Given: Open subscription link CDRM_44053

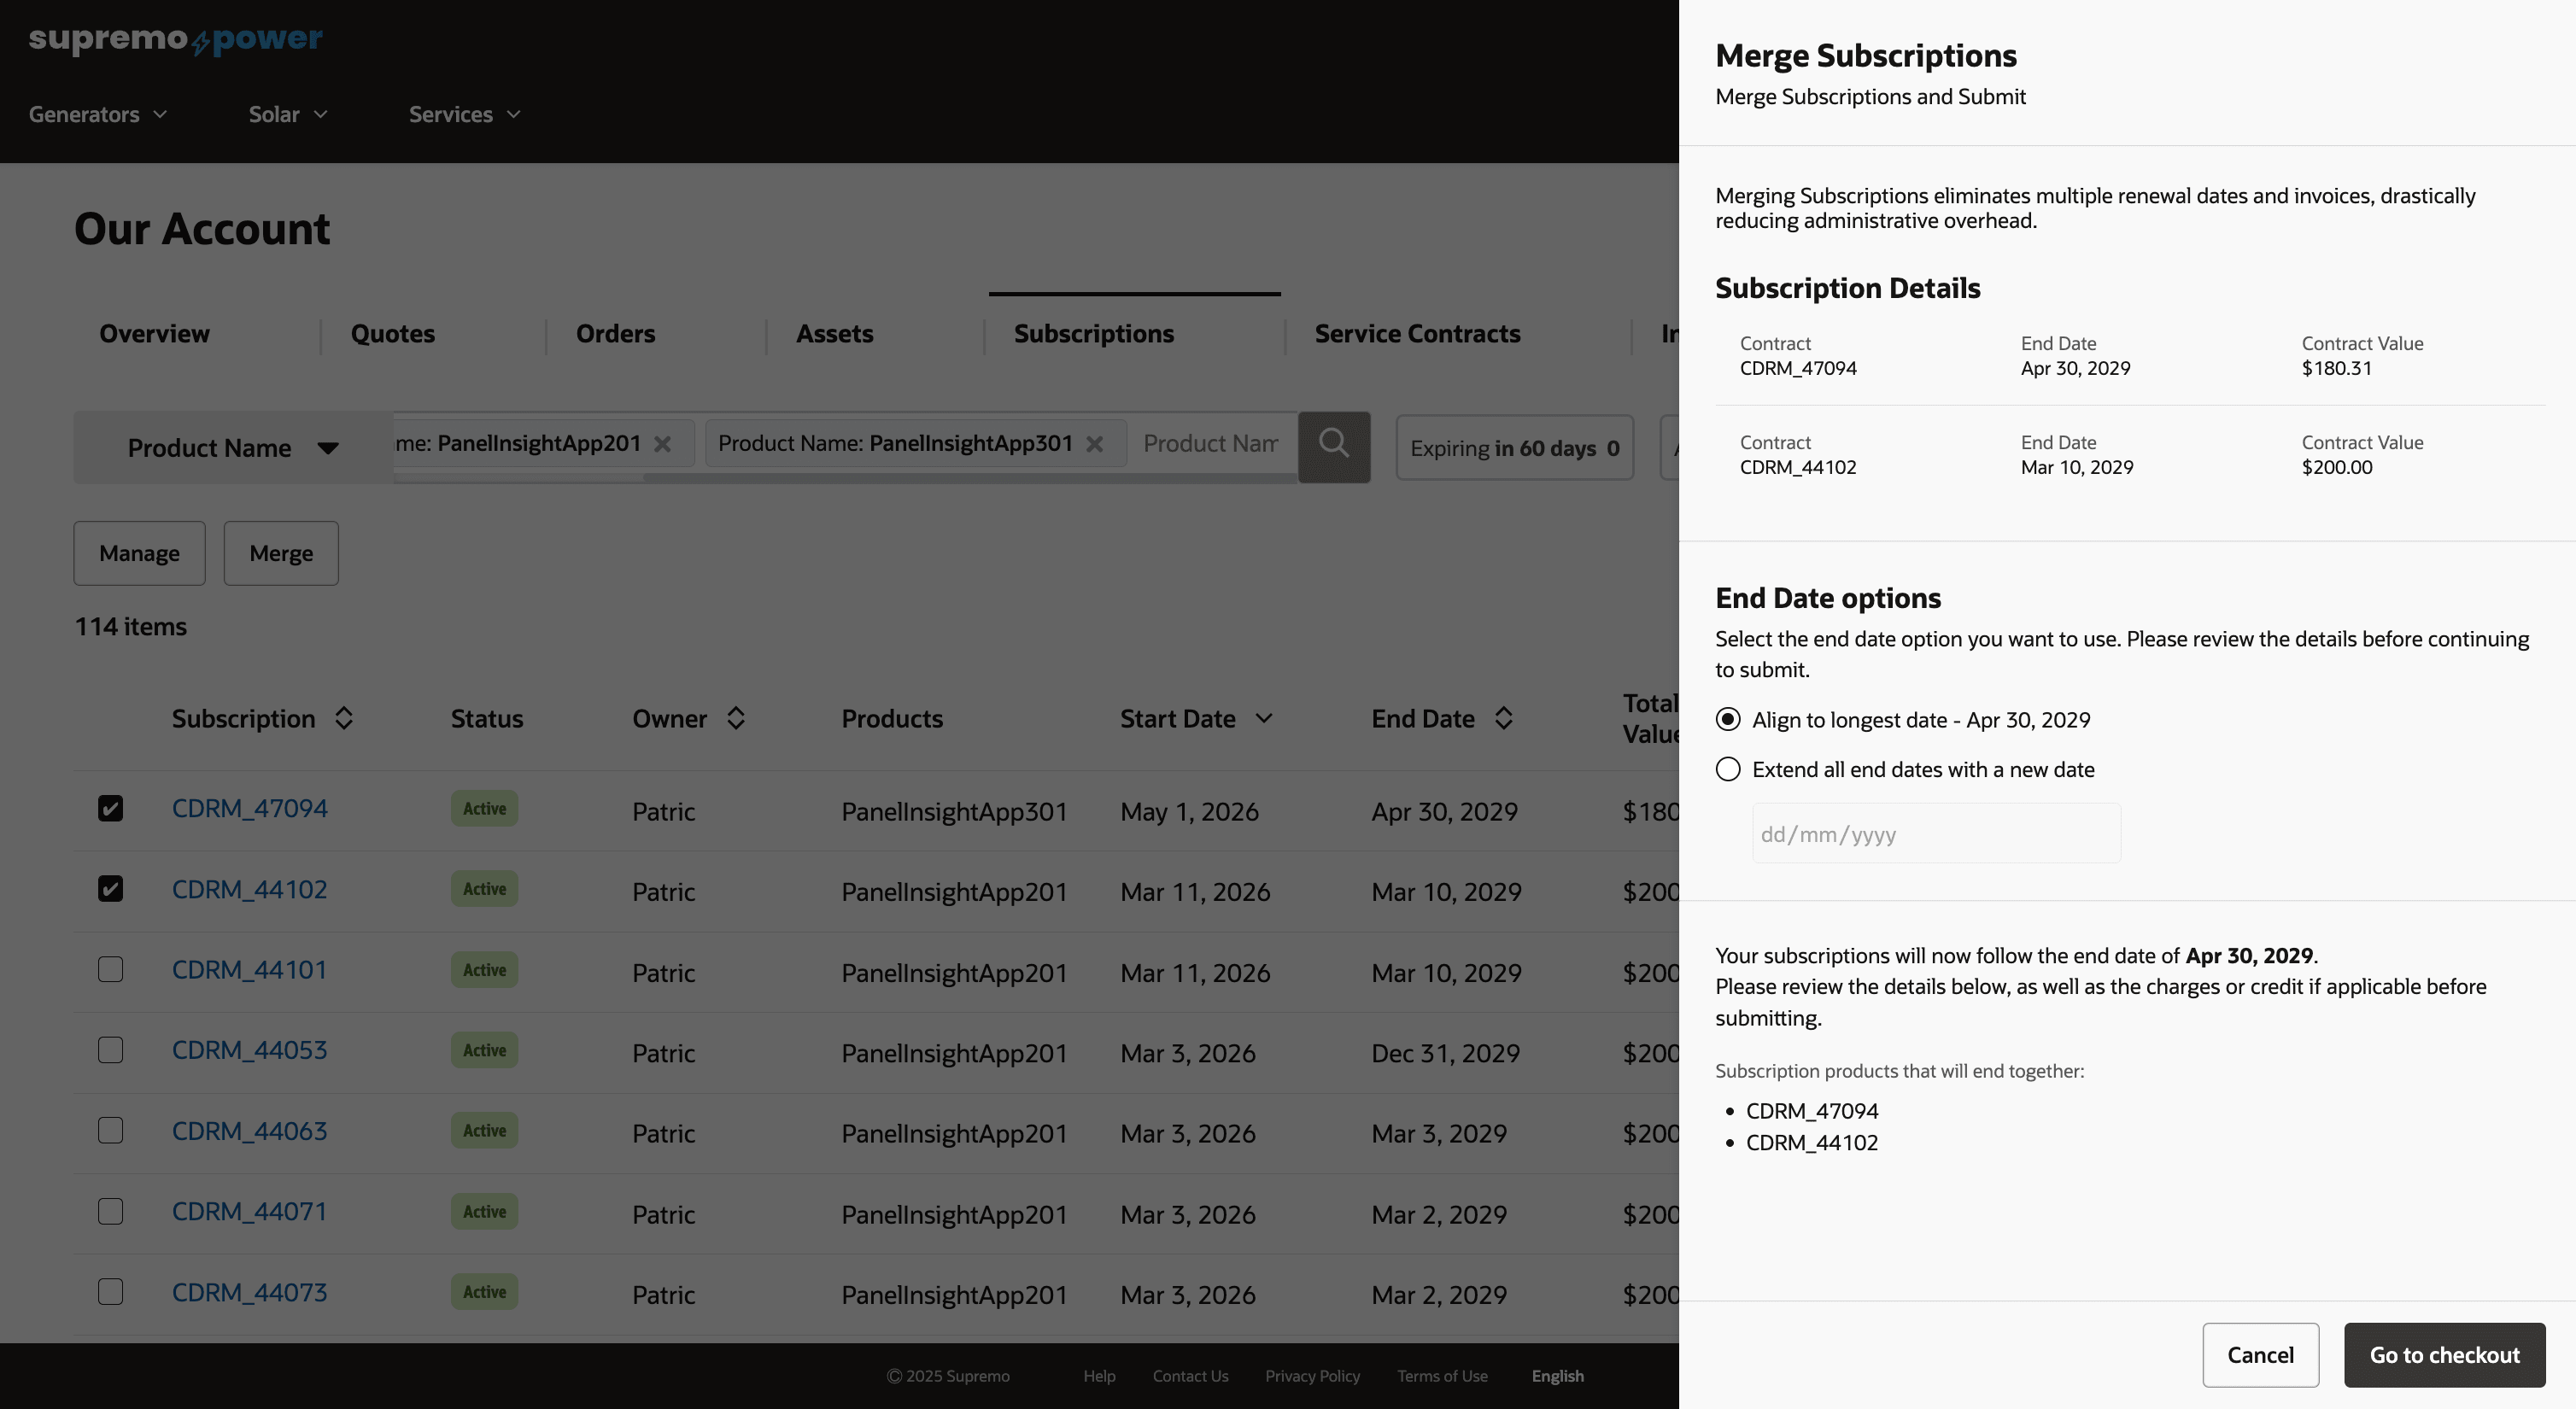Looking at the screenshot, I should [249, 1050].
